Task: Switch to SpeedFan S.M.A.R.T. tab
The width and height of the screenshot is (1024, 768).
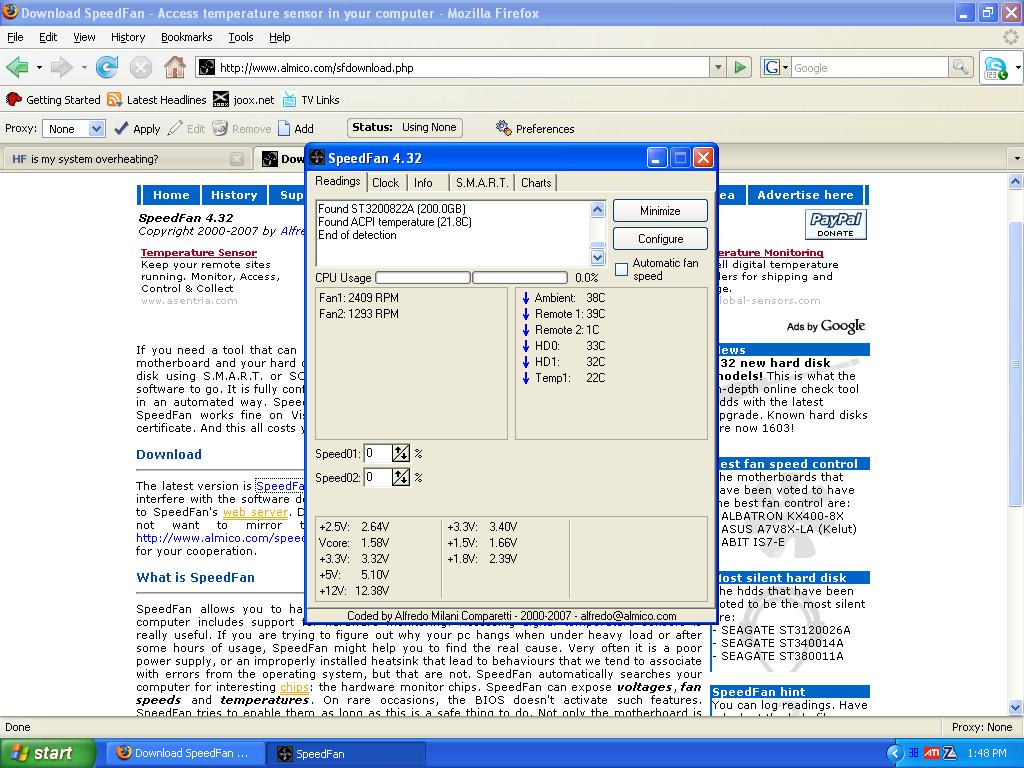Action: click(482, 183)
